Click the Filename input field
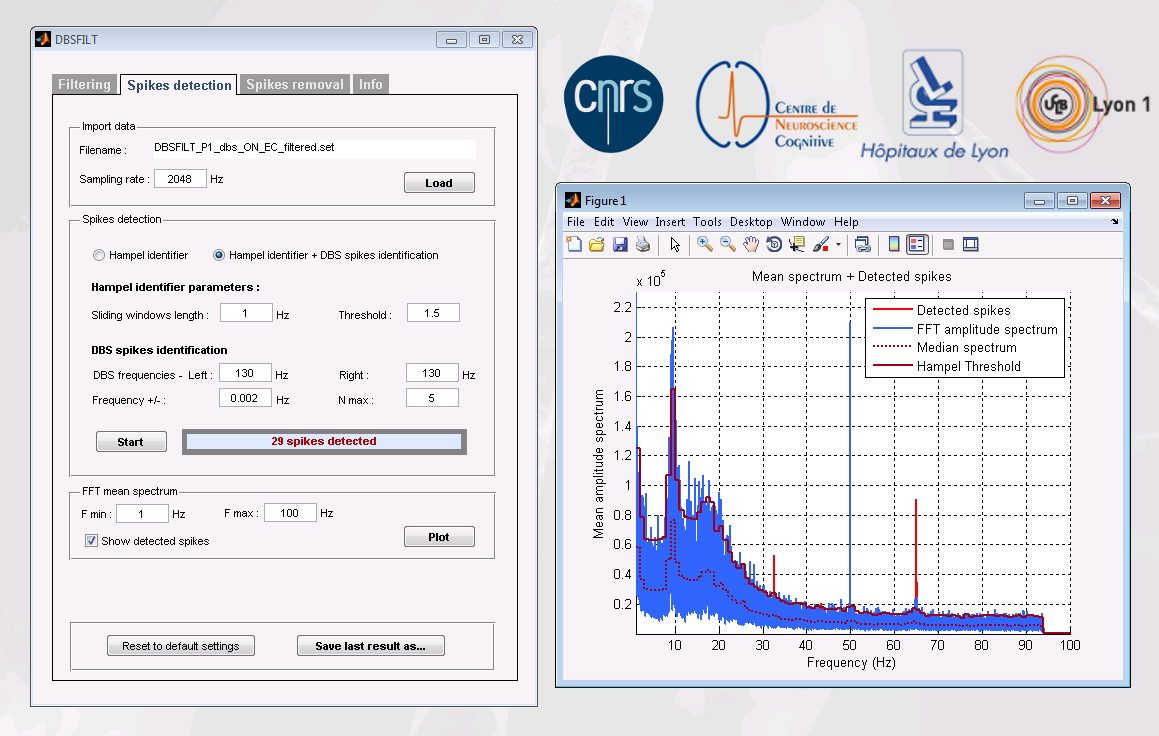 click(313, 148)
